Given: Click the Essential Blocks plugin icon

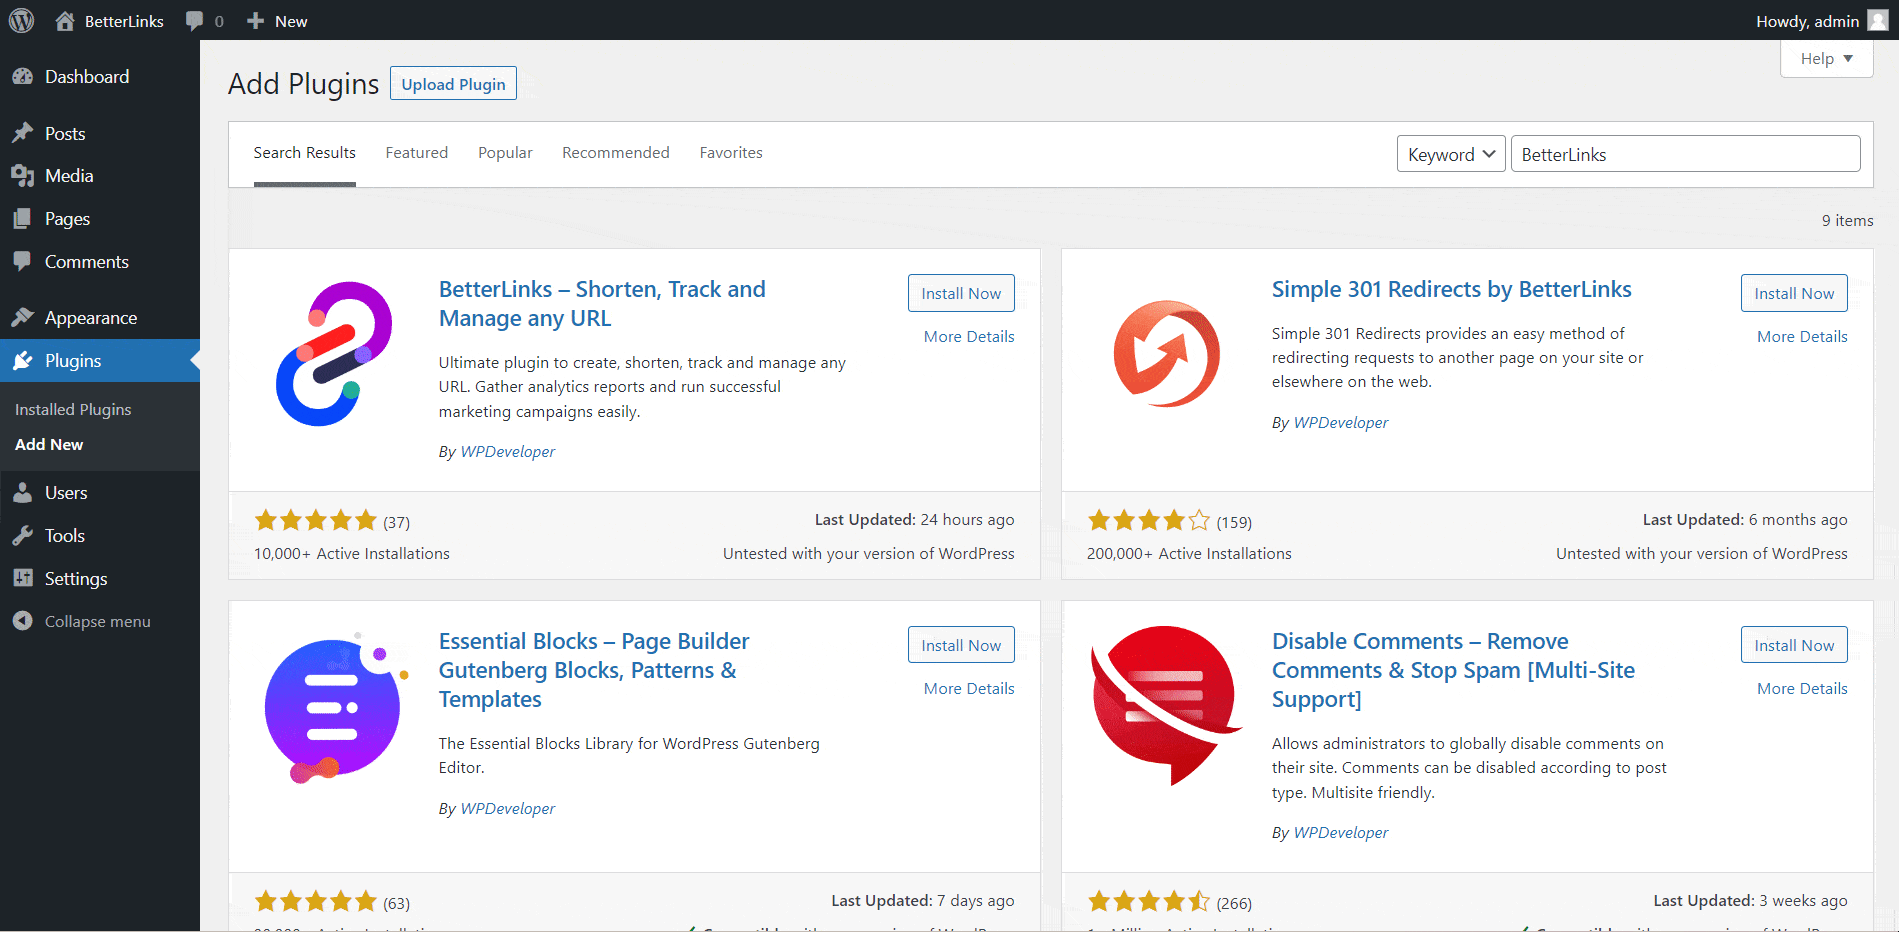Looking at the screenshot, I should pyautogui.click(x=334, y=709).
